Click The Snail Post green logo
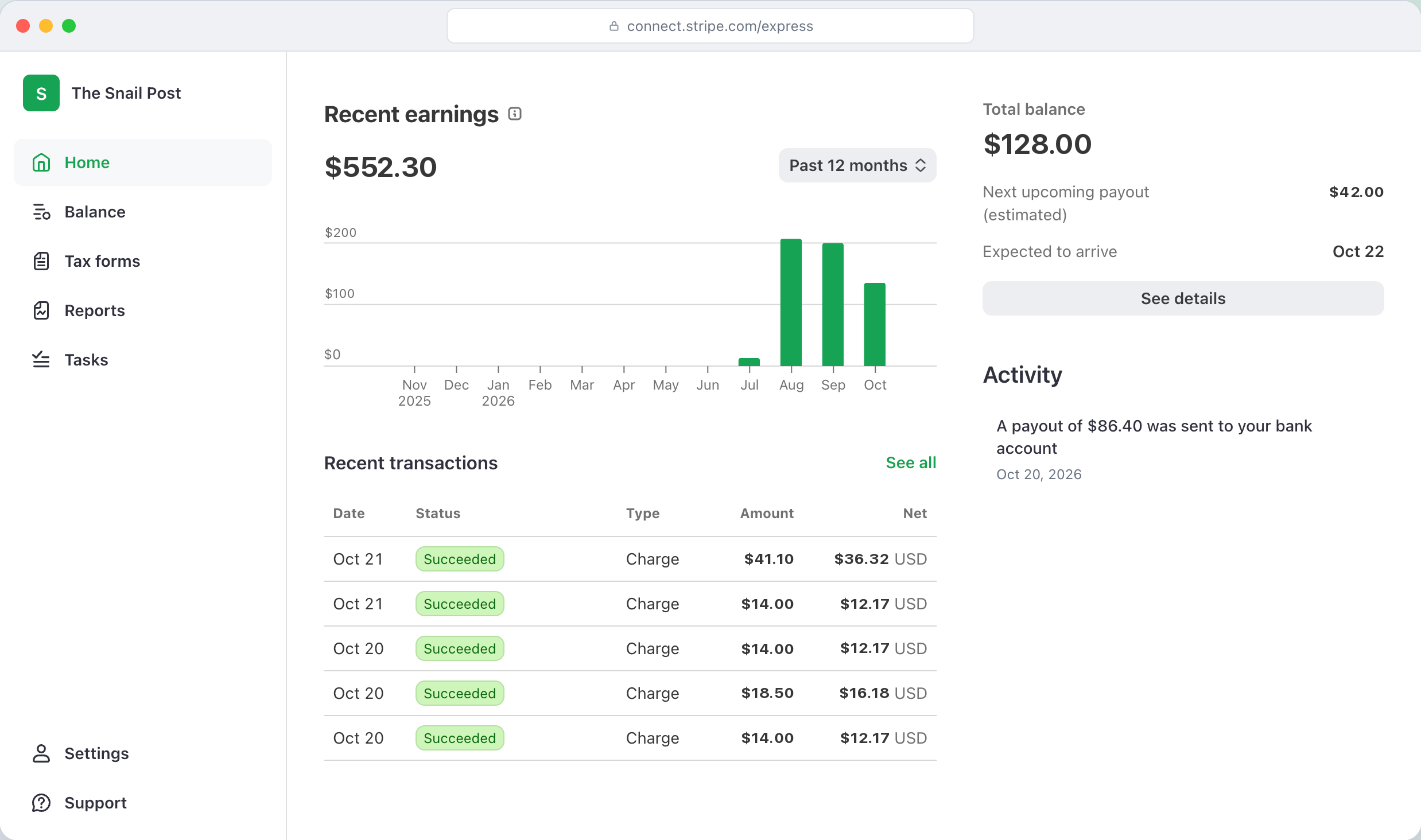Screen dimensions: 1421x840 coord(41,93)
